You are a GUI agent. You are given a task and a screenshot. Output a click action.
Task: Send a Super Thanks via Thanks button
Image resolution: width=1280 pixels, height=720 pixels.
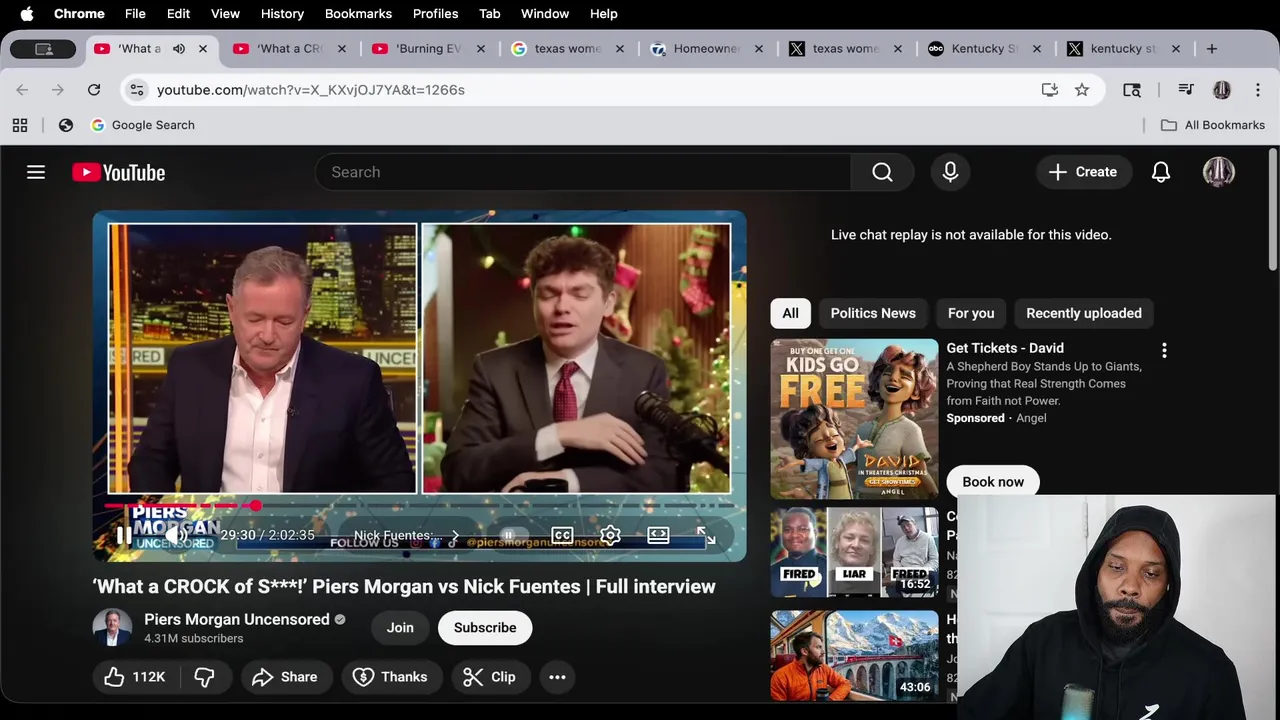tap(390, 677)
